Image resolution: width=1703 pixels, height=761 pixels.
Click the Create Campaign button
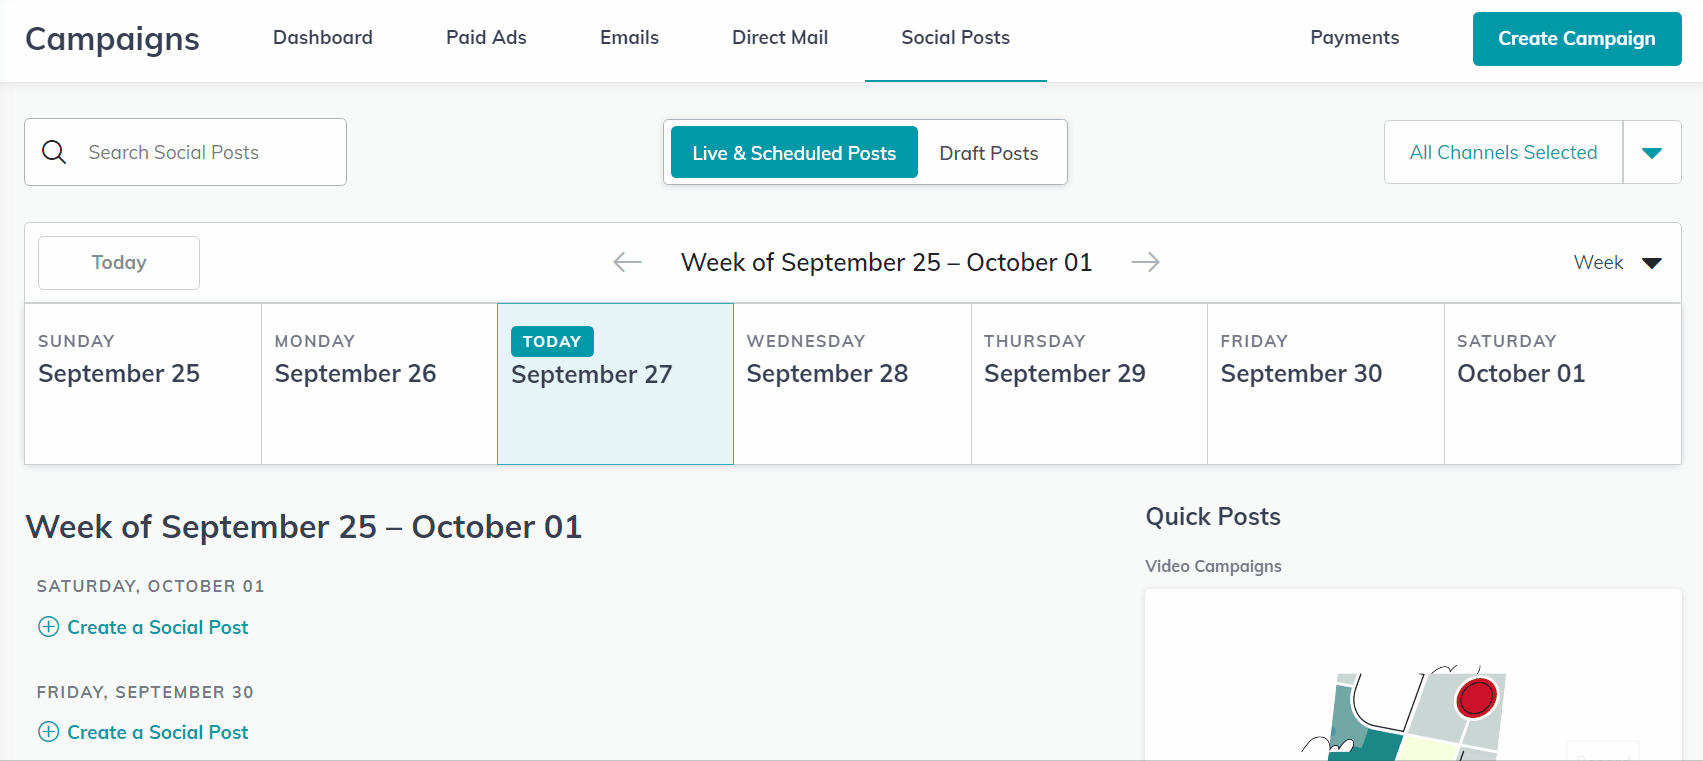click(x=1577, y=39)
